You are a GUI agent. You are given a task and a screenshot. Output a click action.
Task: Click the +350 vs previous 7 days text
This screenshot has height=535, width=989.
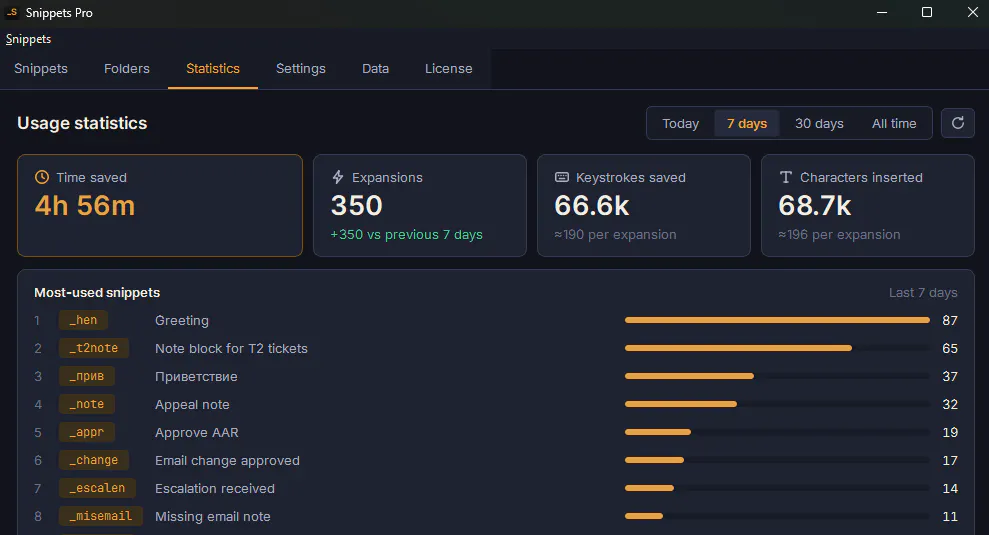coord(406,235)
